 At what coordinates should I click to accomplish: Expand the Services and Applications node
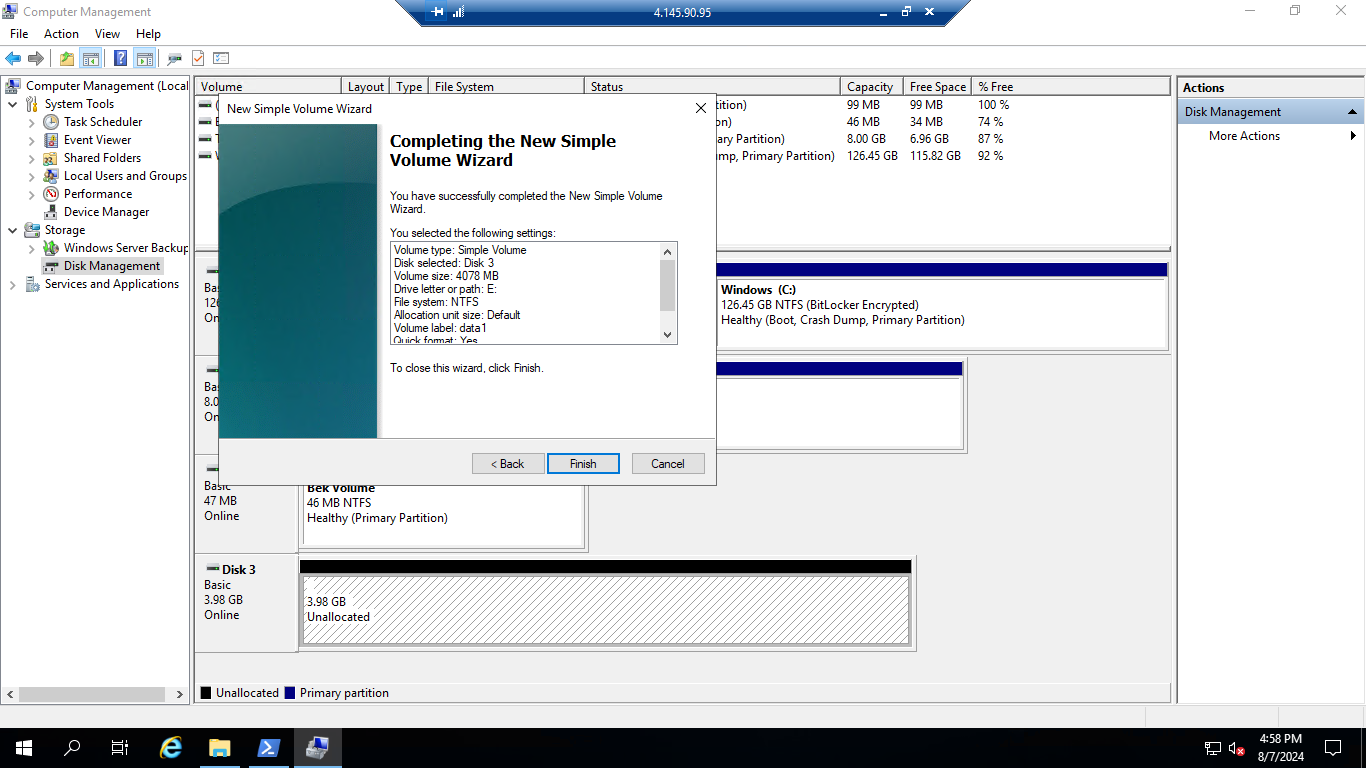click(12, 284)
